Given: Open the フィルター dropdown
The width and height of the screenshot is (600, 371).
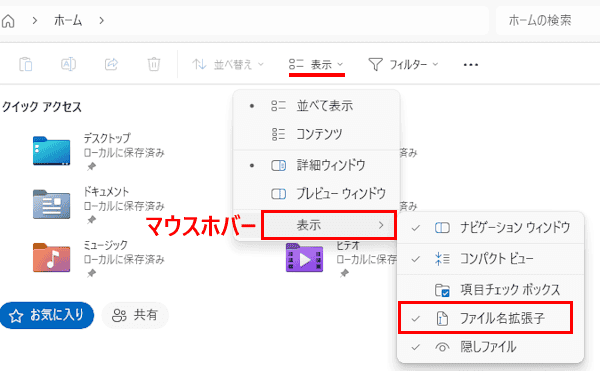Looking at the screenshot, I should [x=403, y=65].
